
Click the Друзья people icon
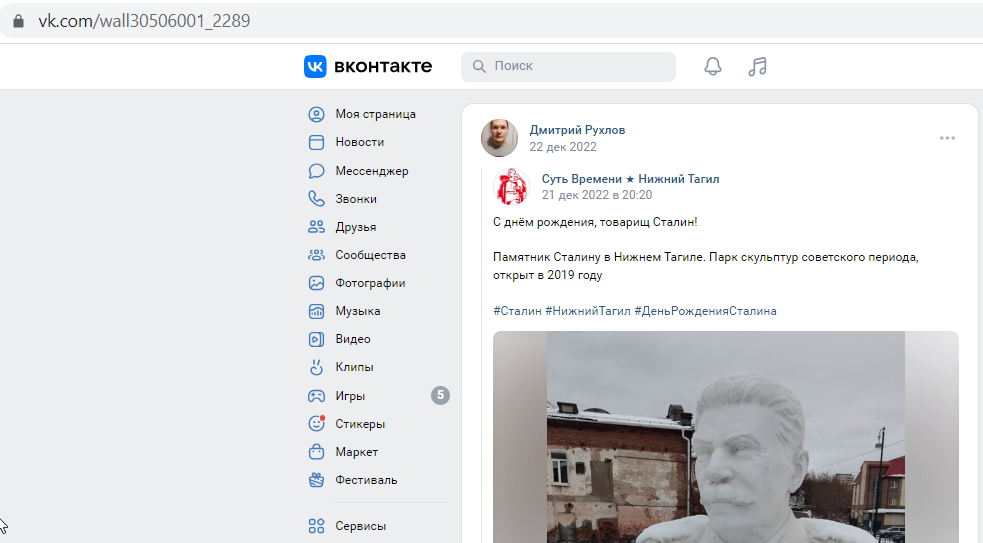[x=317, y=227]
